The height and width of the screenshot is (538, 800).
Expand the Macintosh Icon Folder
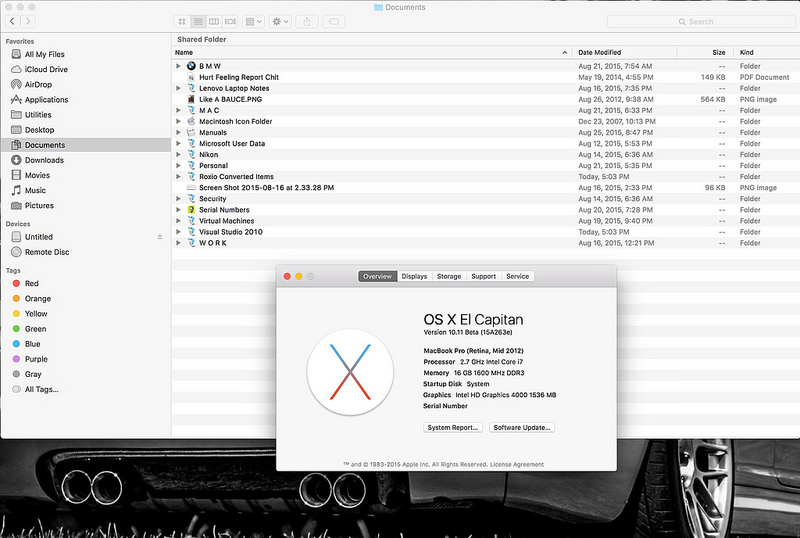pyautogui.click(x=178, y=121)
